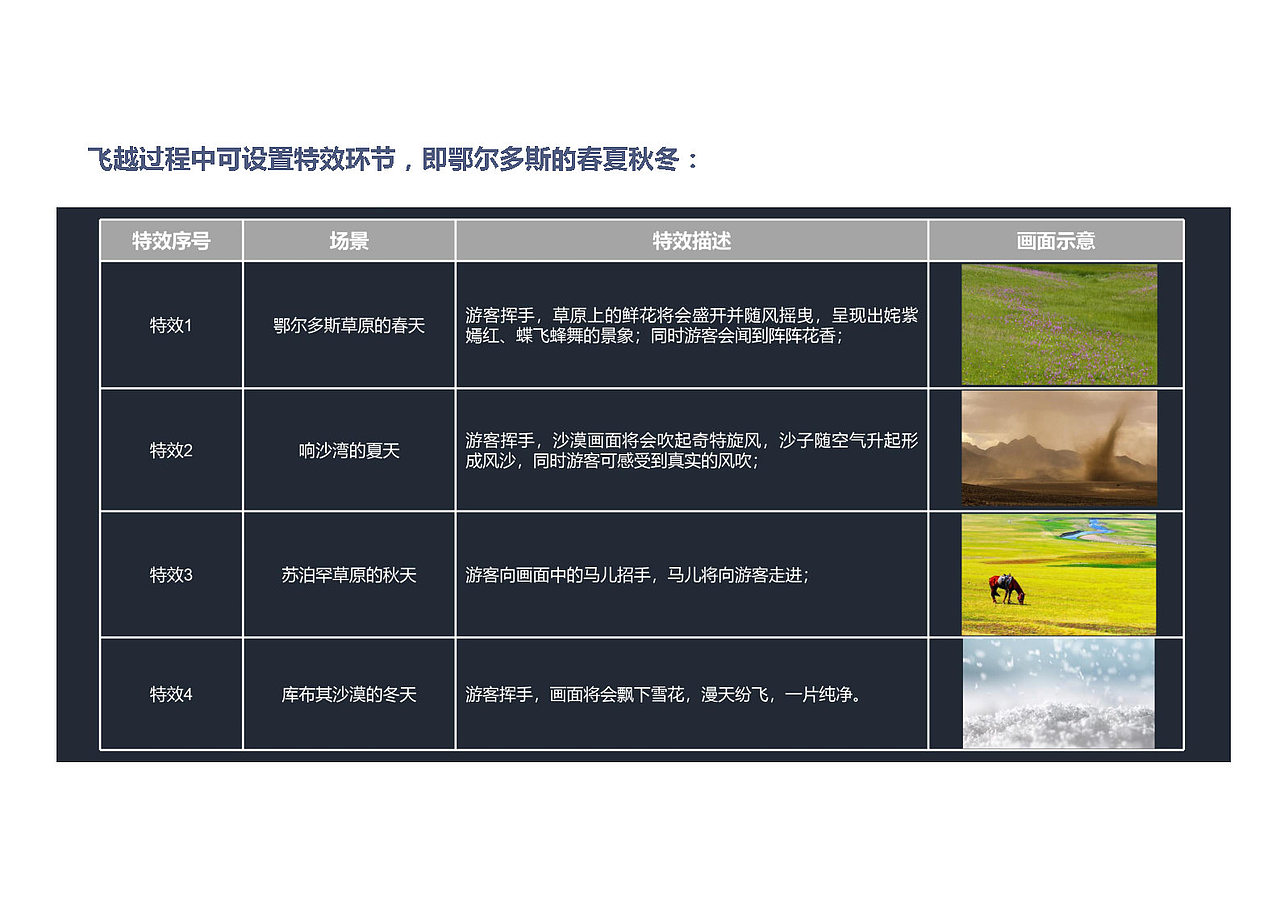This screenshot has width=1280, height=905.
Task: Click the description about 奇特旋风 sandstorm
Action: (x=692, y=450)
